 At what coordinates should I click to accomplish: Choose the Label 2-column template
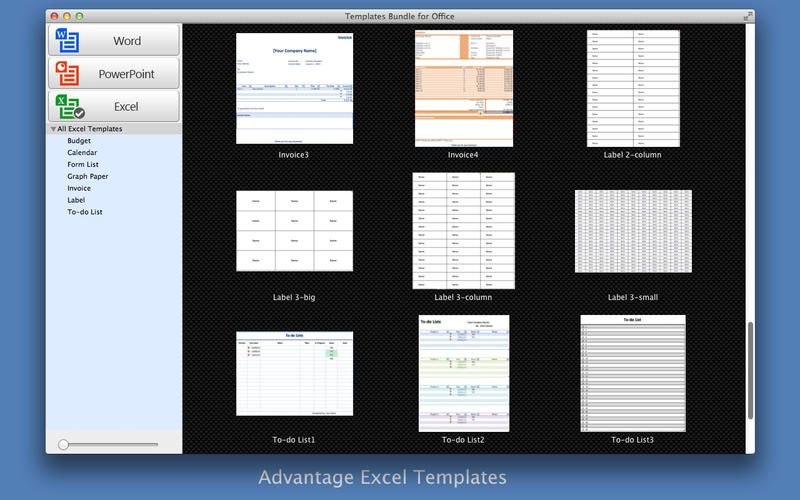[x=633, y=88]
